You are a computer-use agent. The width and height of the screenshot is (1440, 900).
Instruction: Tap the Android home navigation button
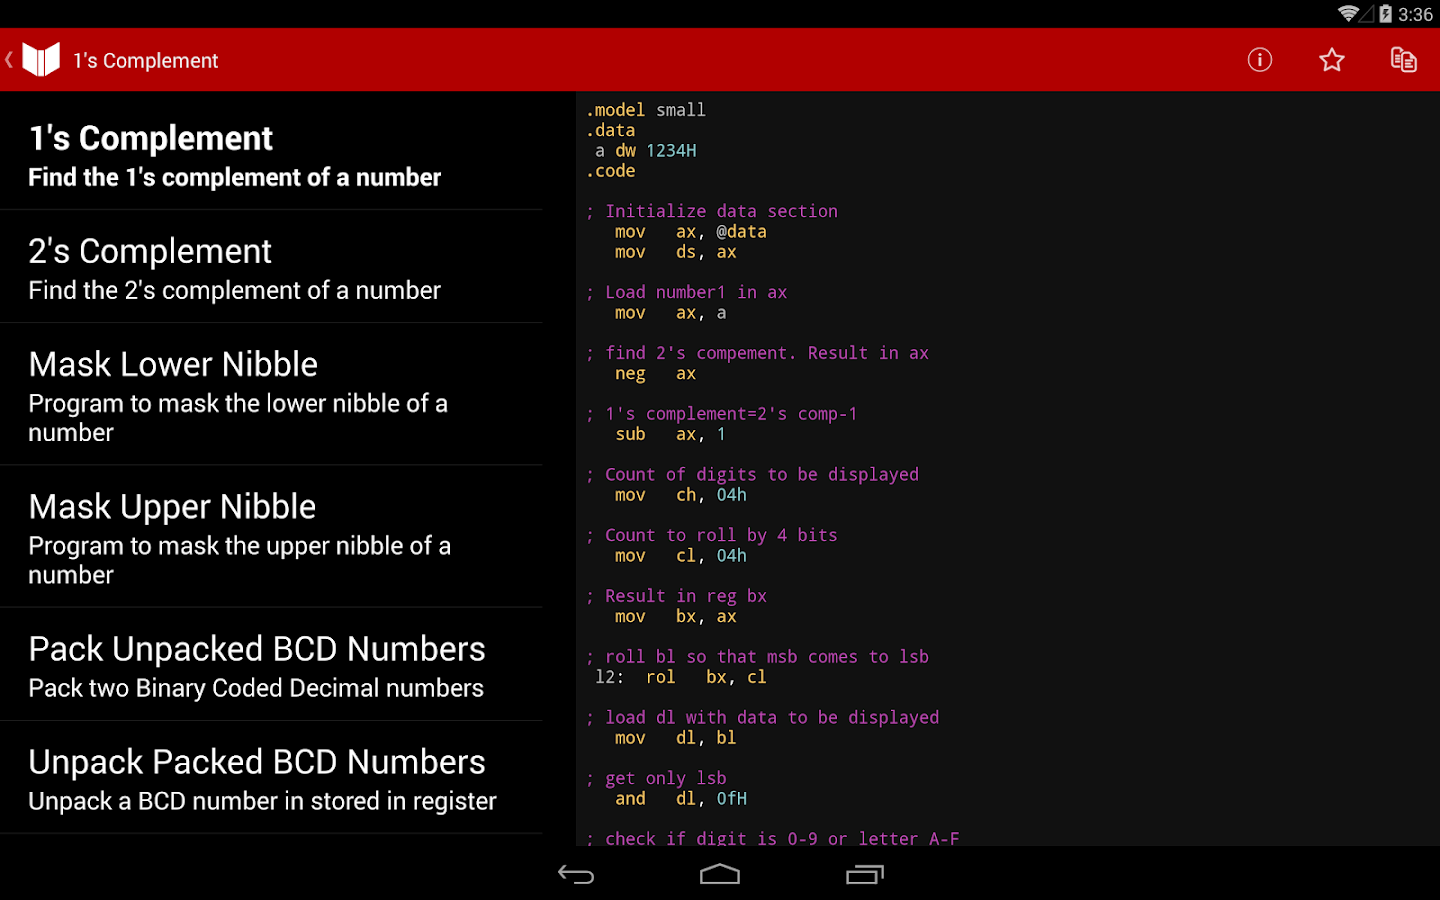[x=720, y=875]
